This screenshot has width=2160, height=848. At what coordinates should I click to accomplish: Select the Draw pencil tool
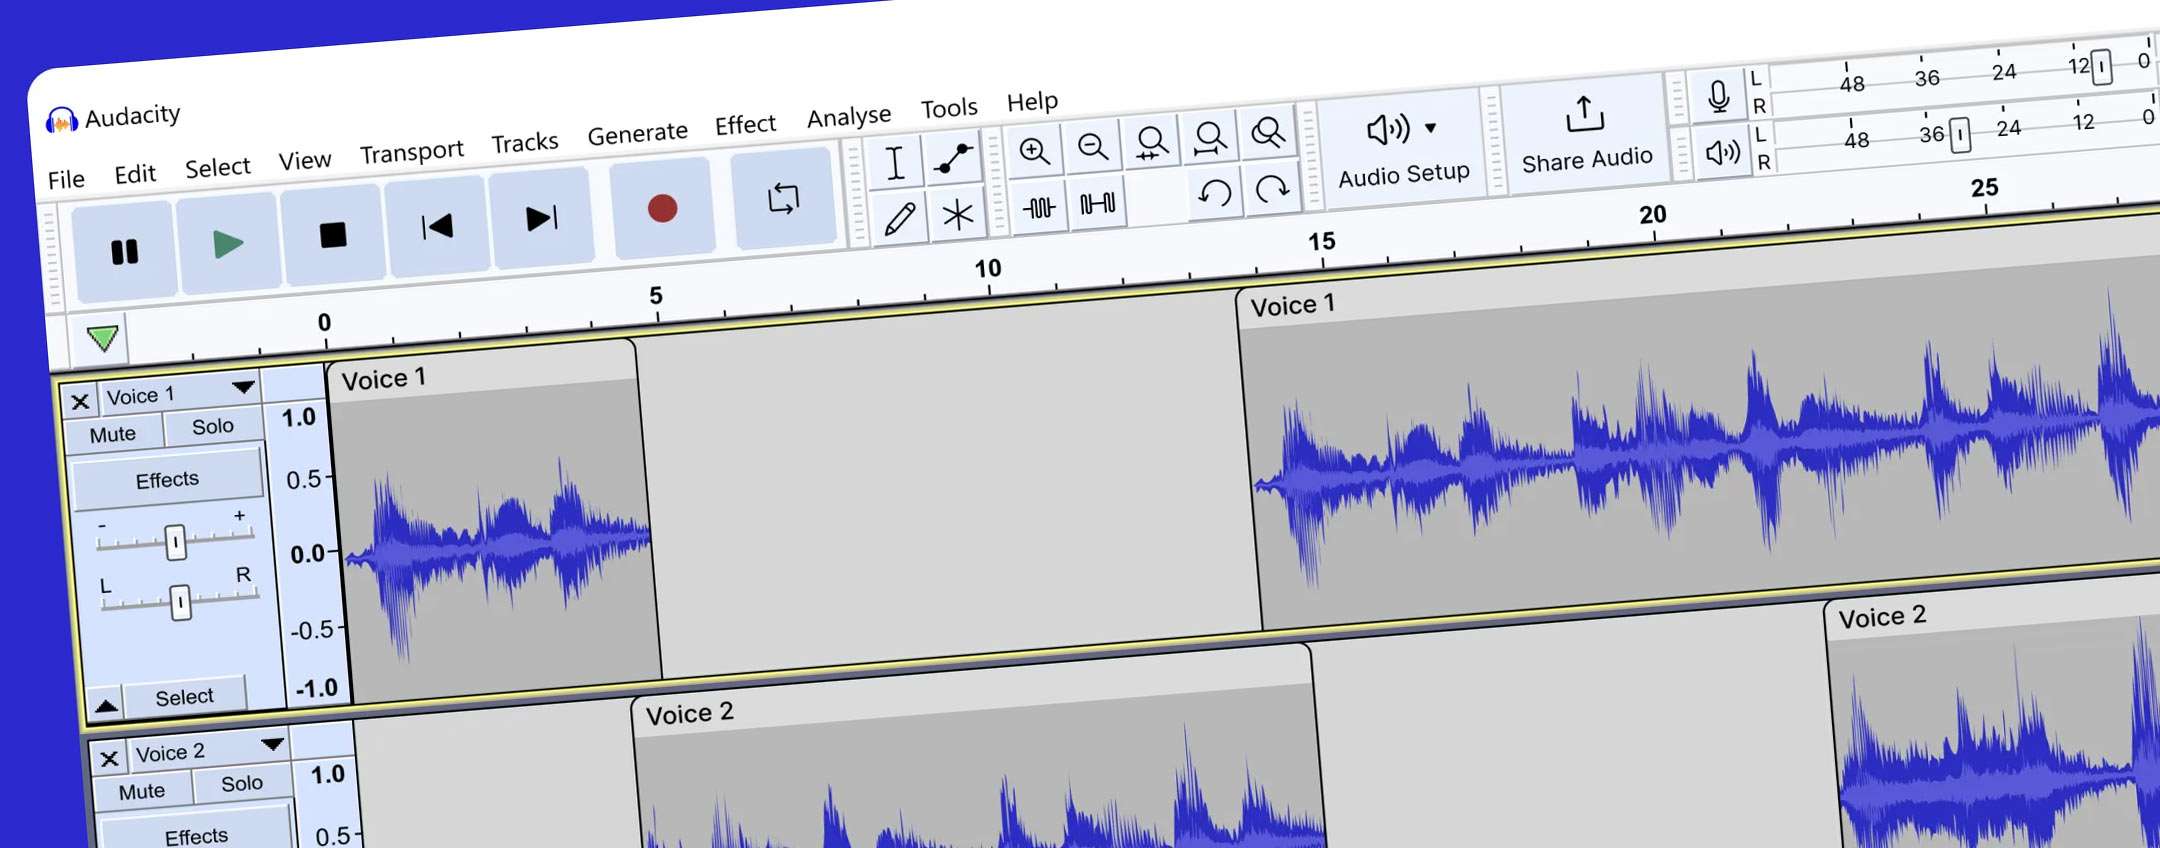[899, 217]
